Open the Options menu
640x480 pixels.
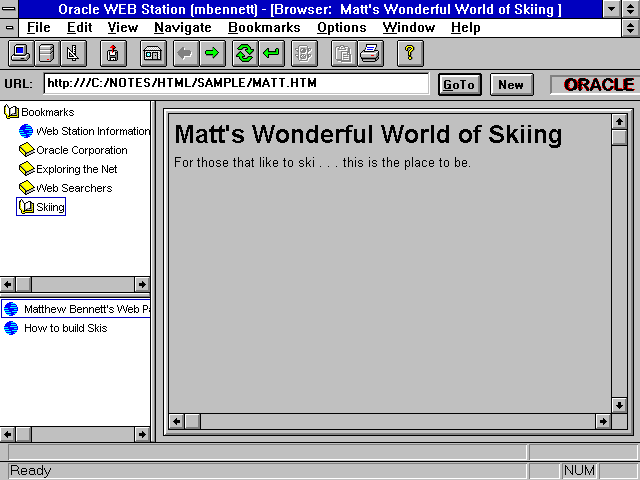point(341,28)
